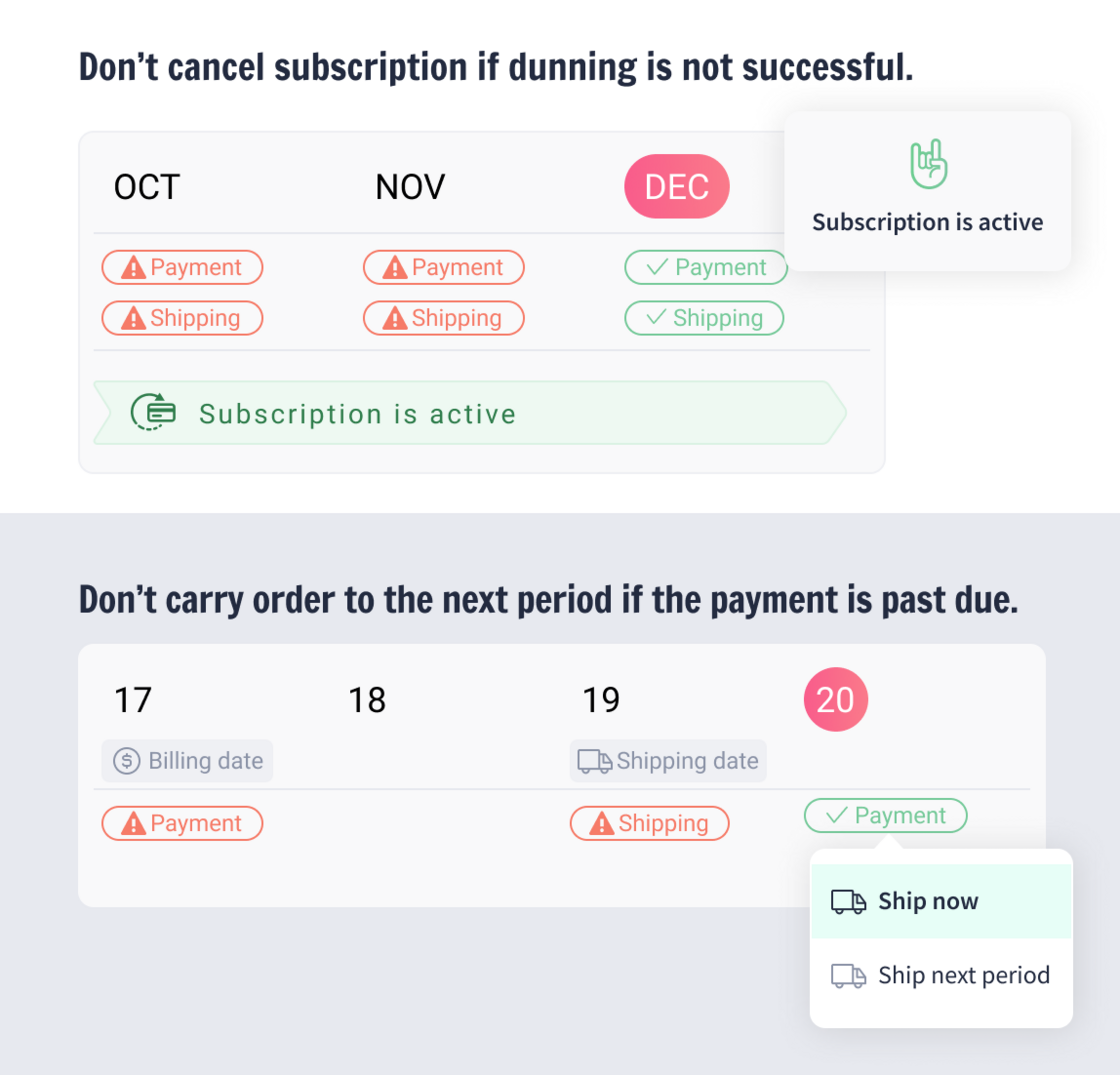This screenshot has height=1075, width=1120.
Task: Select the NOV month label
Action: (410, 187)
